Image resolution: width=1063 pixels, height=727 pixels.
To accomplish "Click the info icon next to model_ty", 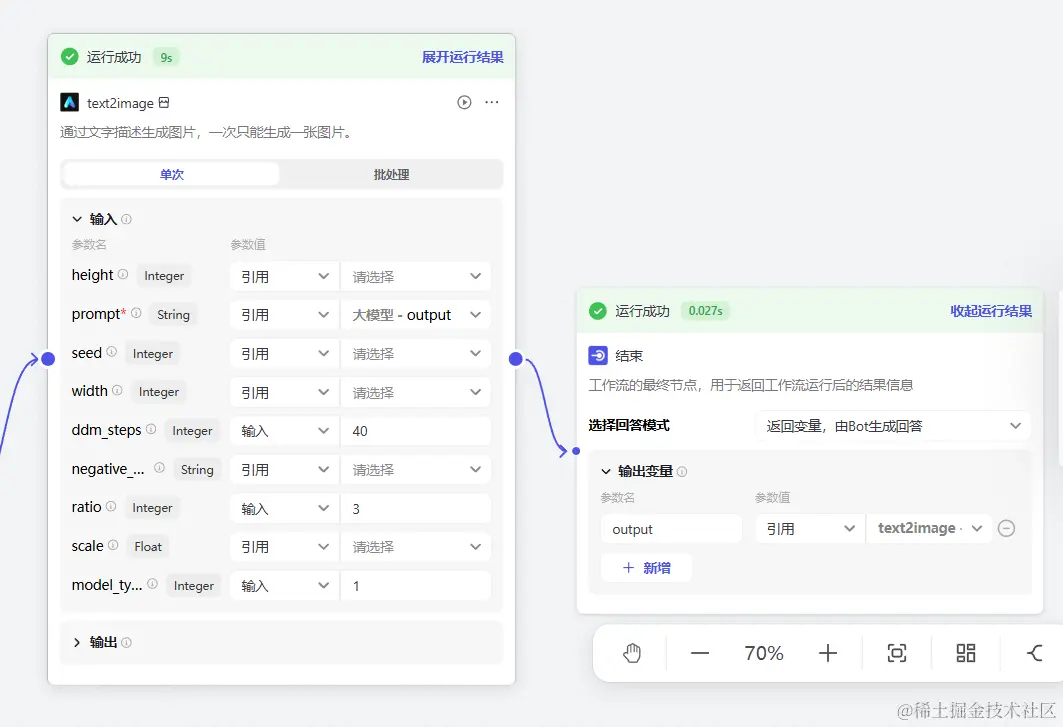I will [153, 584].
